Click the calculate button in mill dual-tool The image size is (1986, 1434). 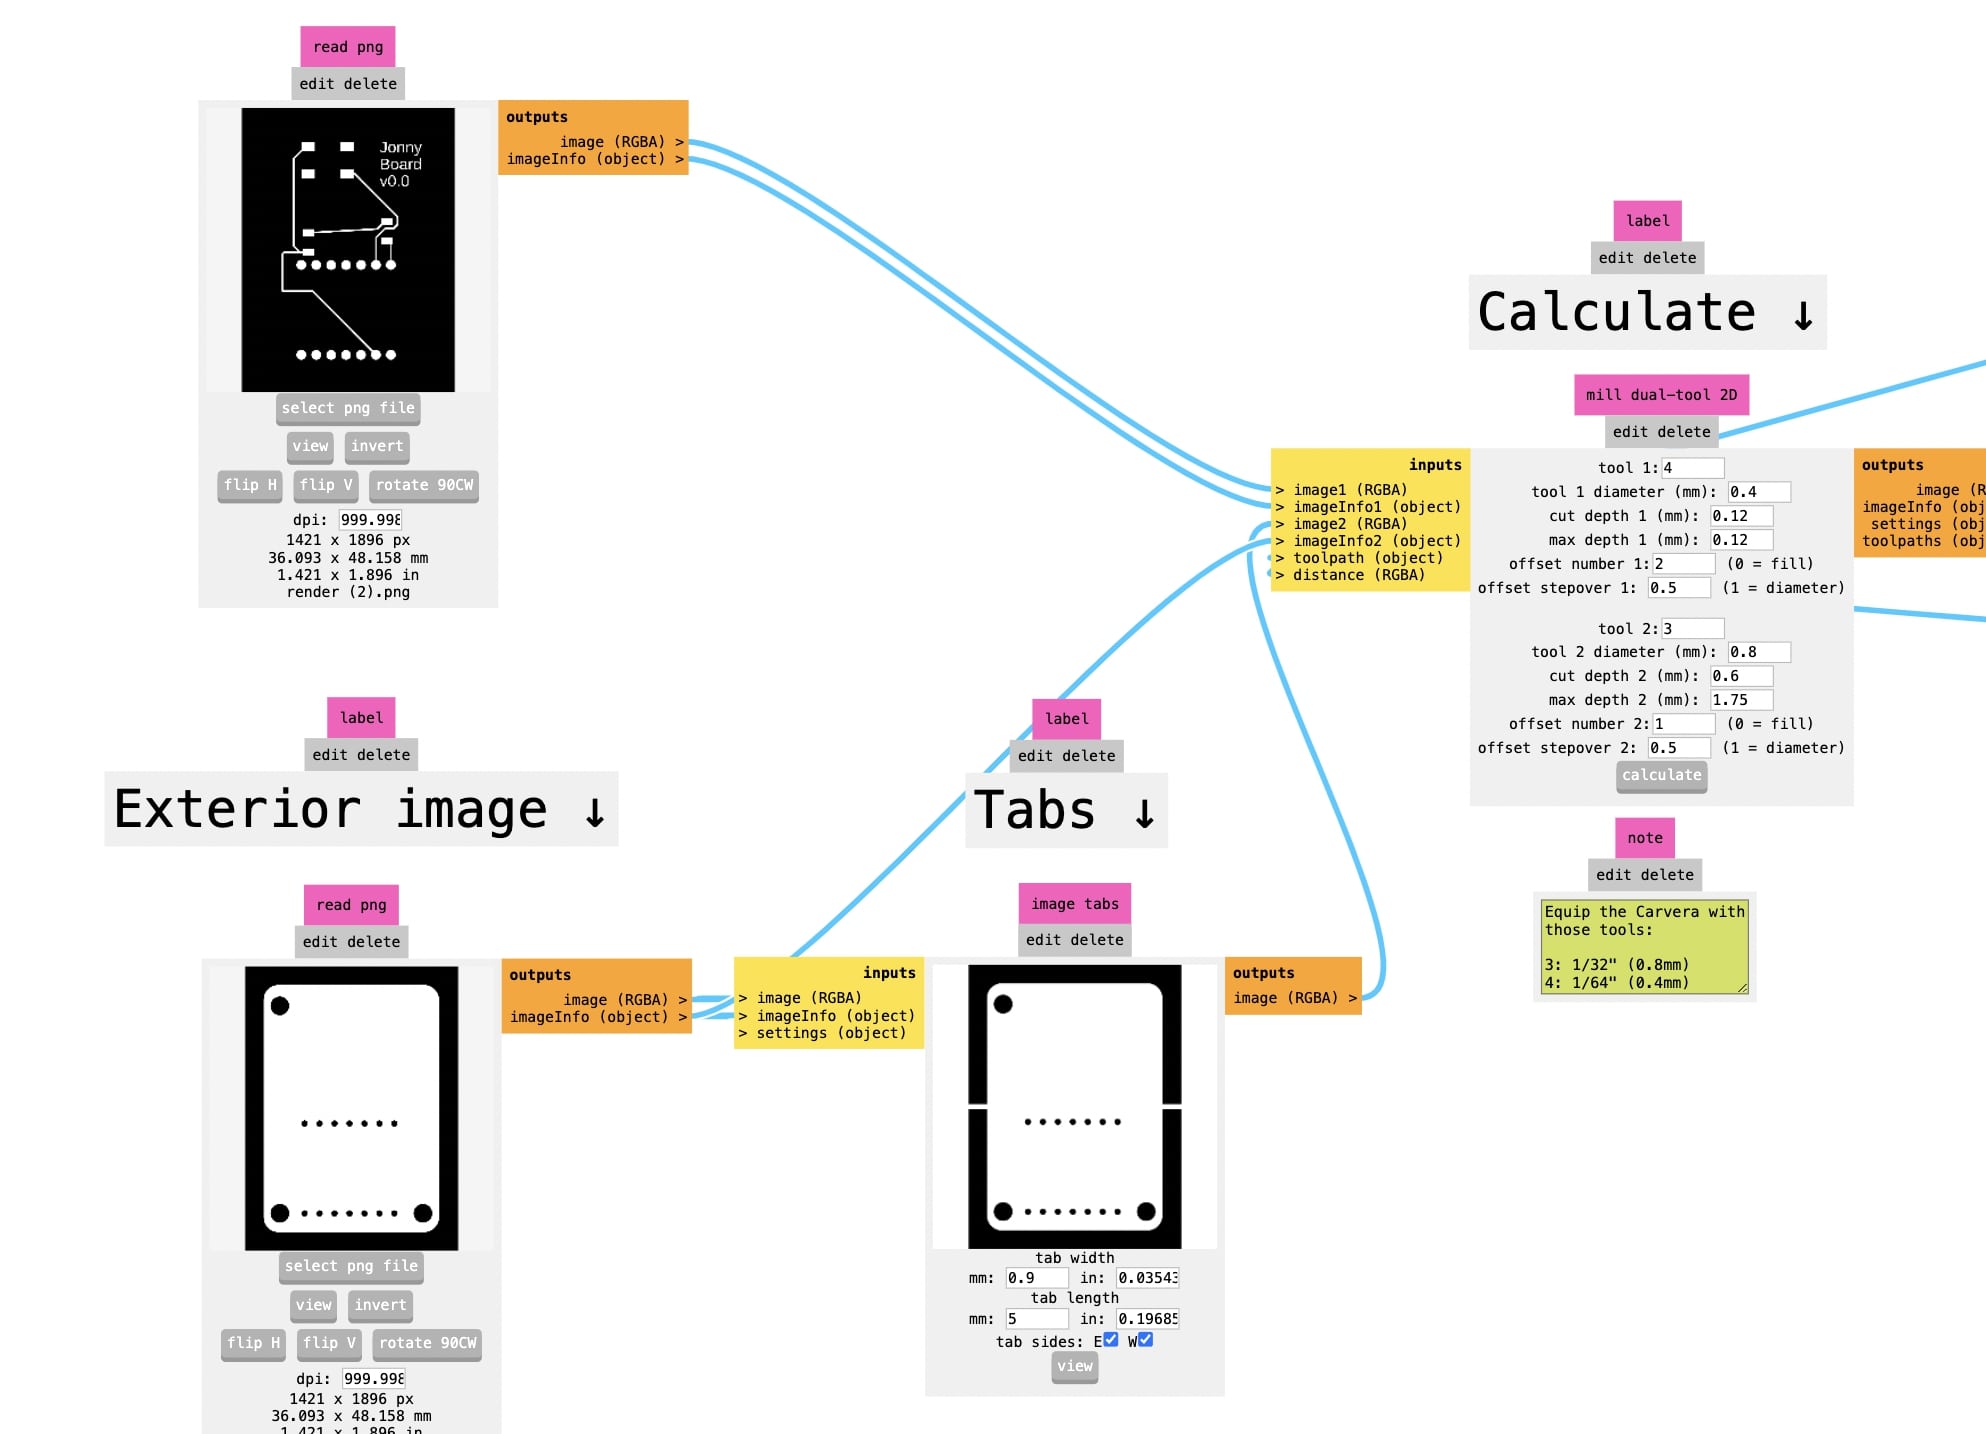tap(1656, 774)
